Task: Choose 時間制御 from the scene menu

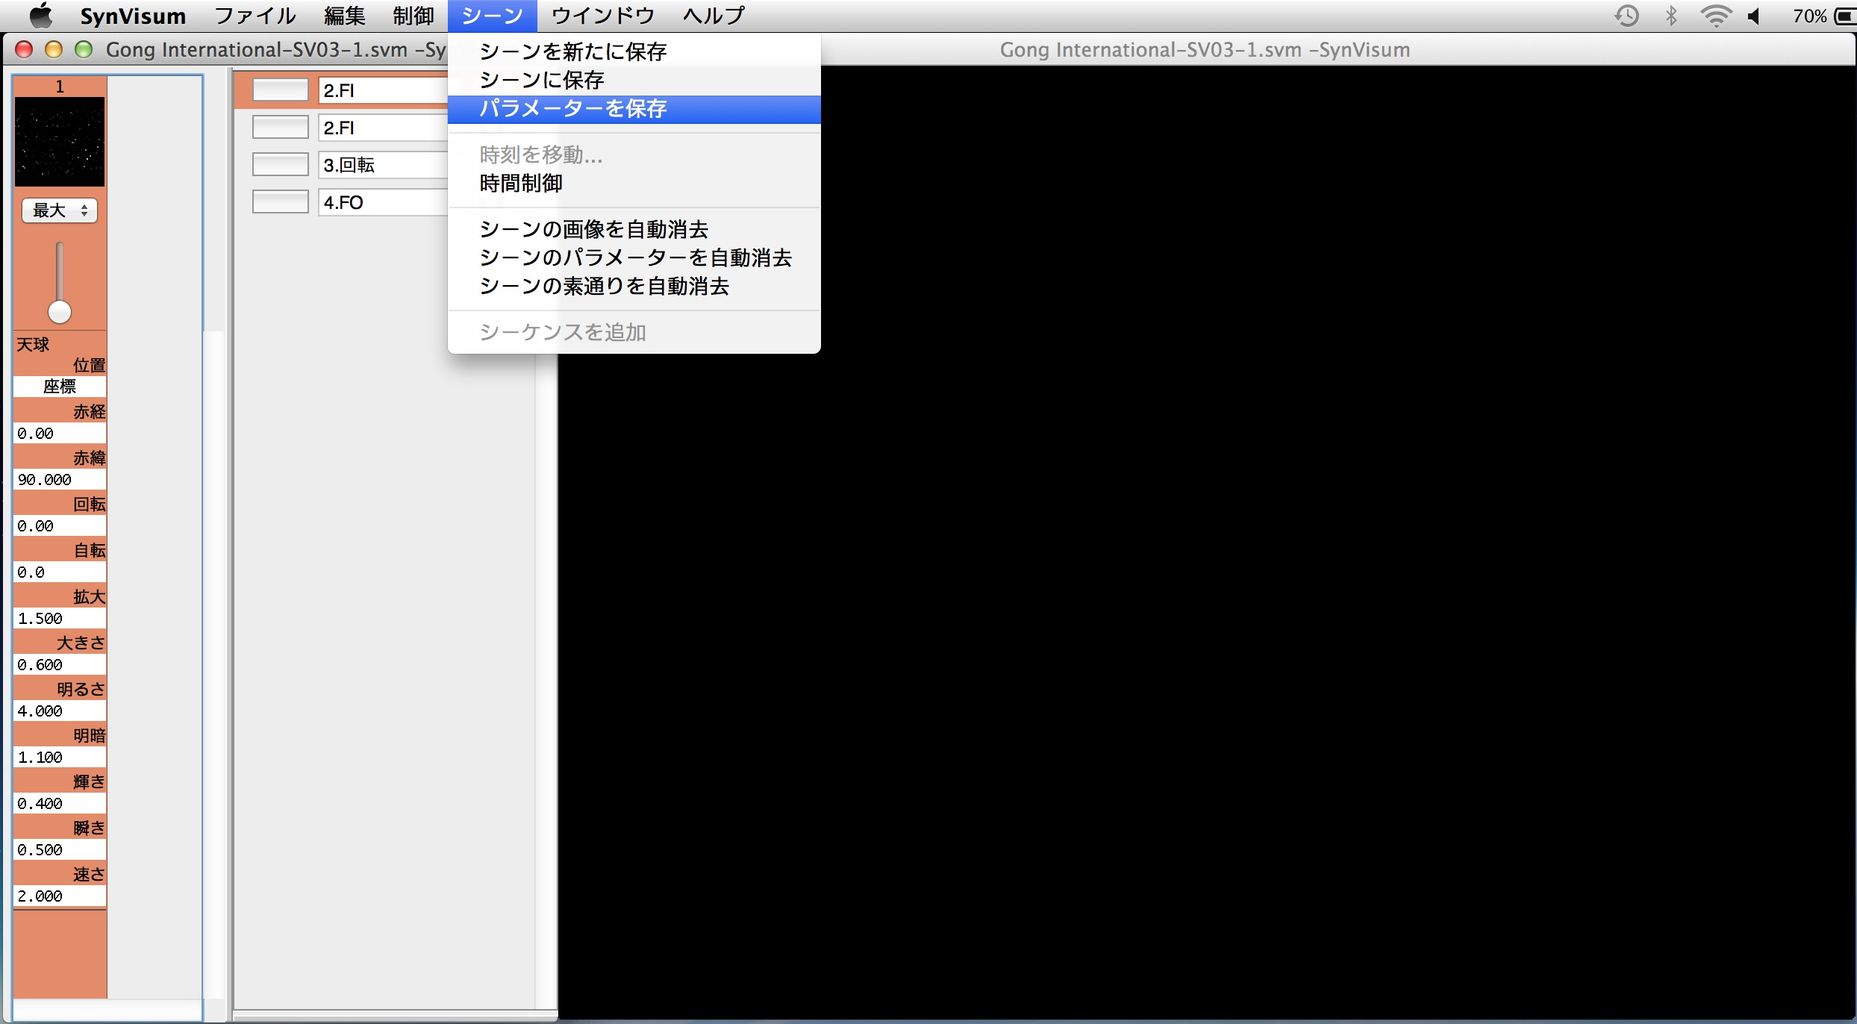Action: click(x=634, y=184)
